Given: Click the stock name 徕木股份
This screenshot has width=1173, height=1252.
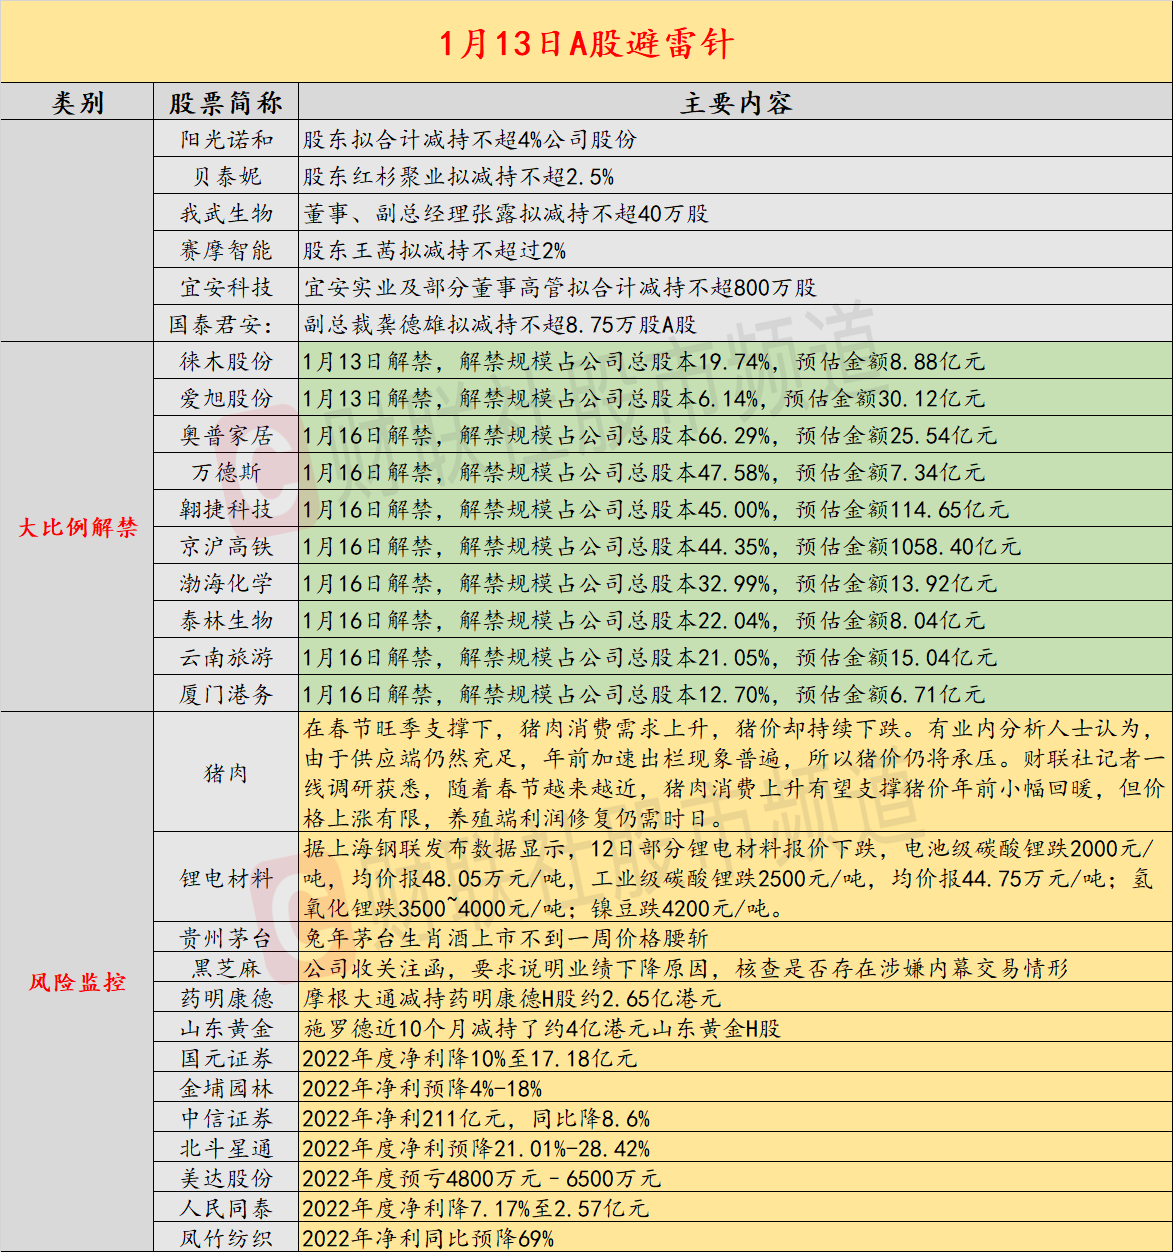Looking at the screenshot, I should pyautogui.click(x=226, y=361).
